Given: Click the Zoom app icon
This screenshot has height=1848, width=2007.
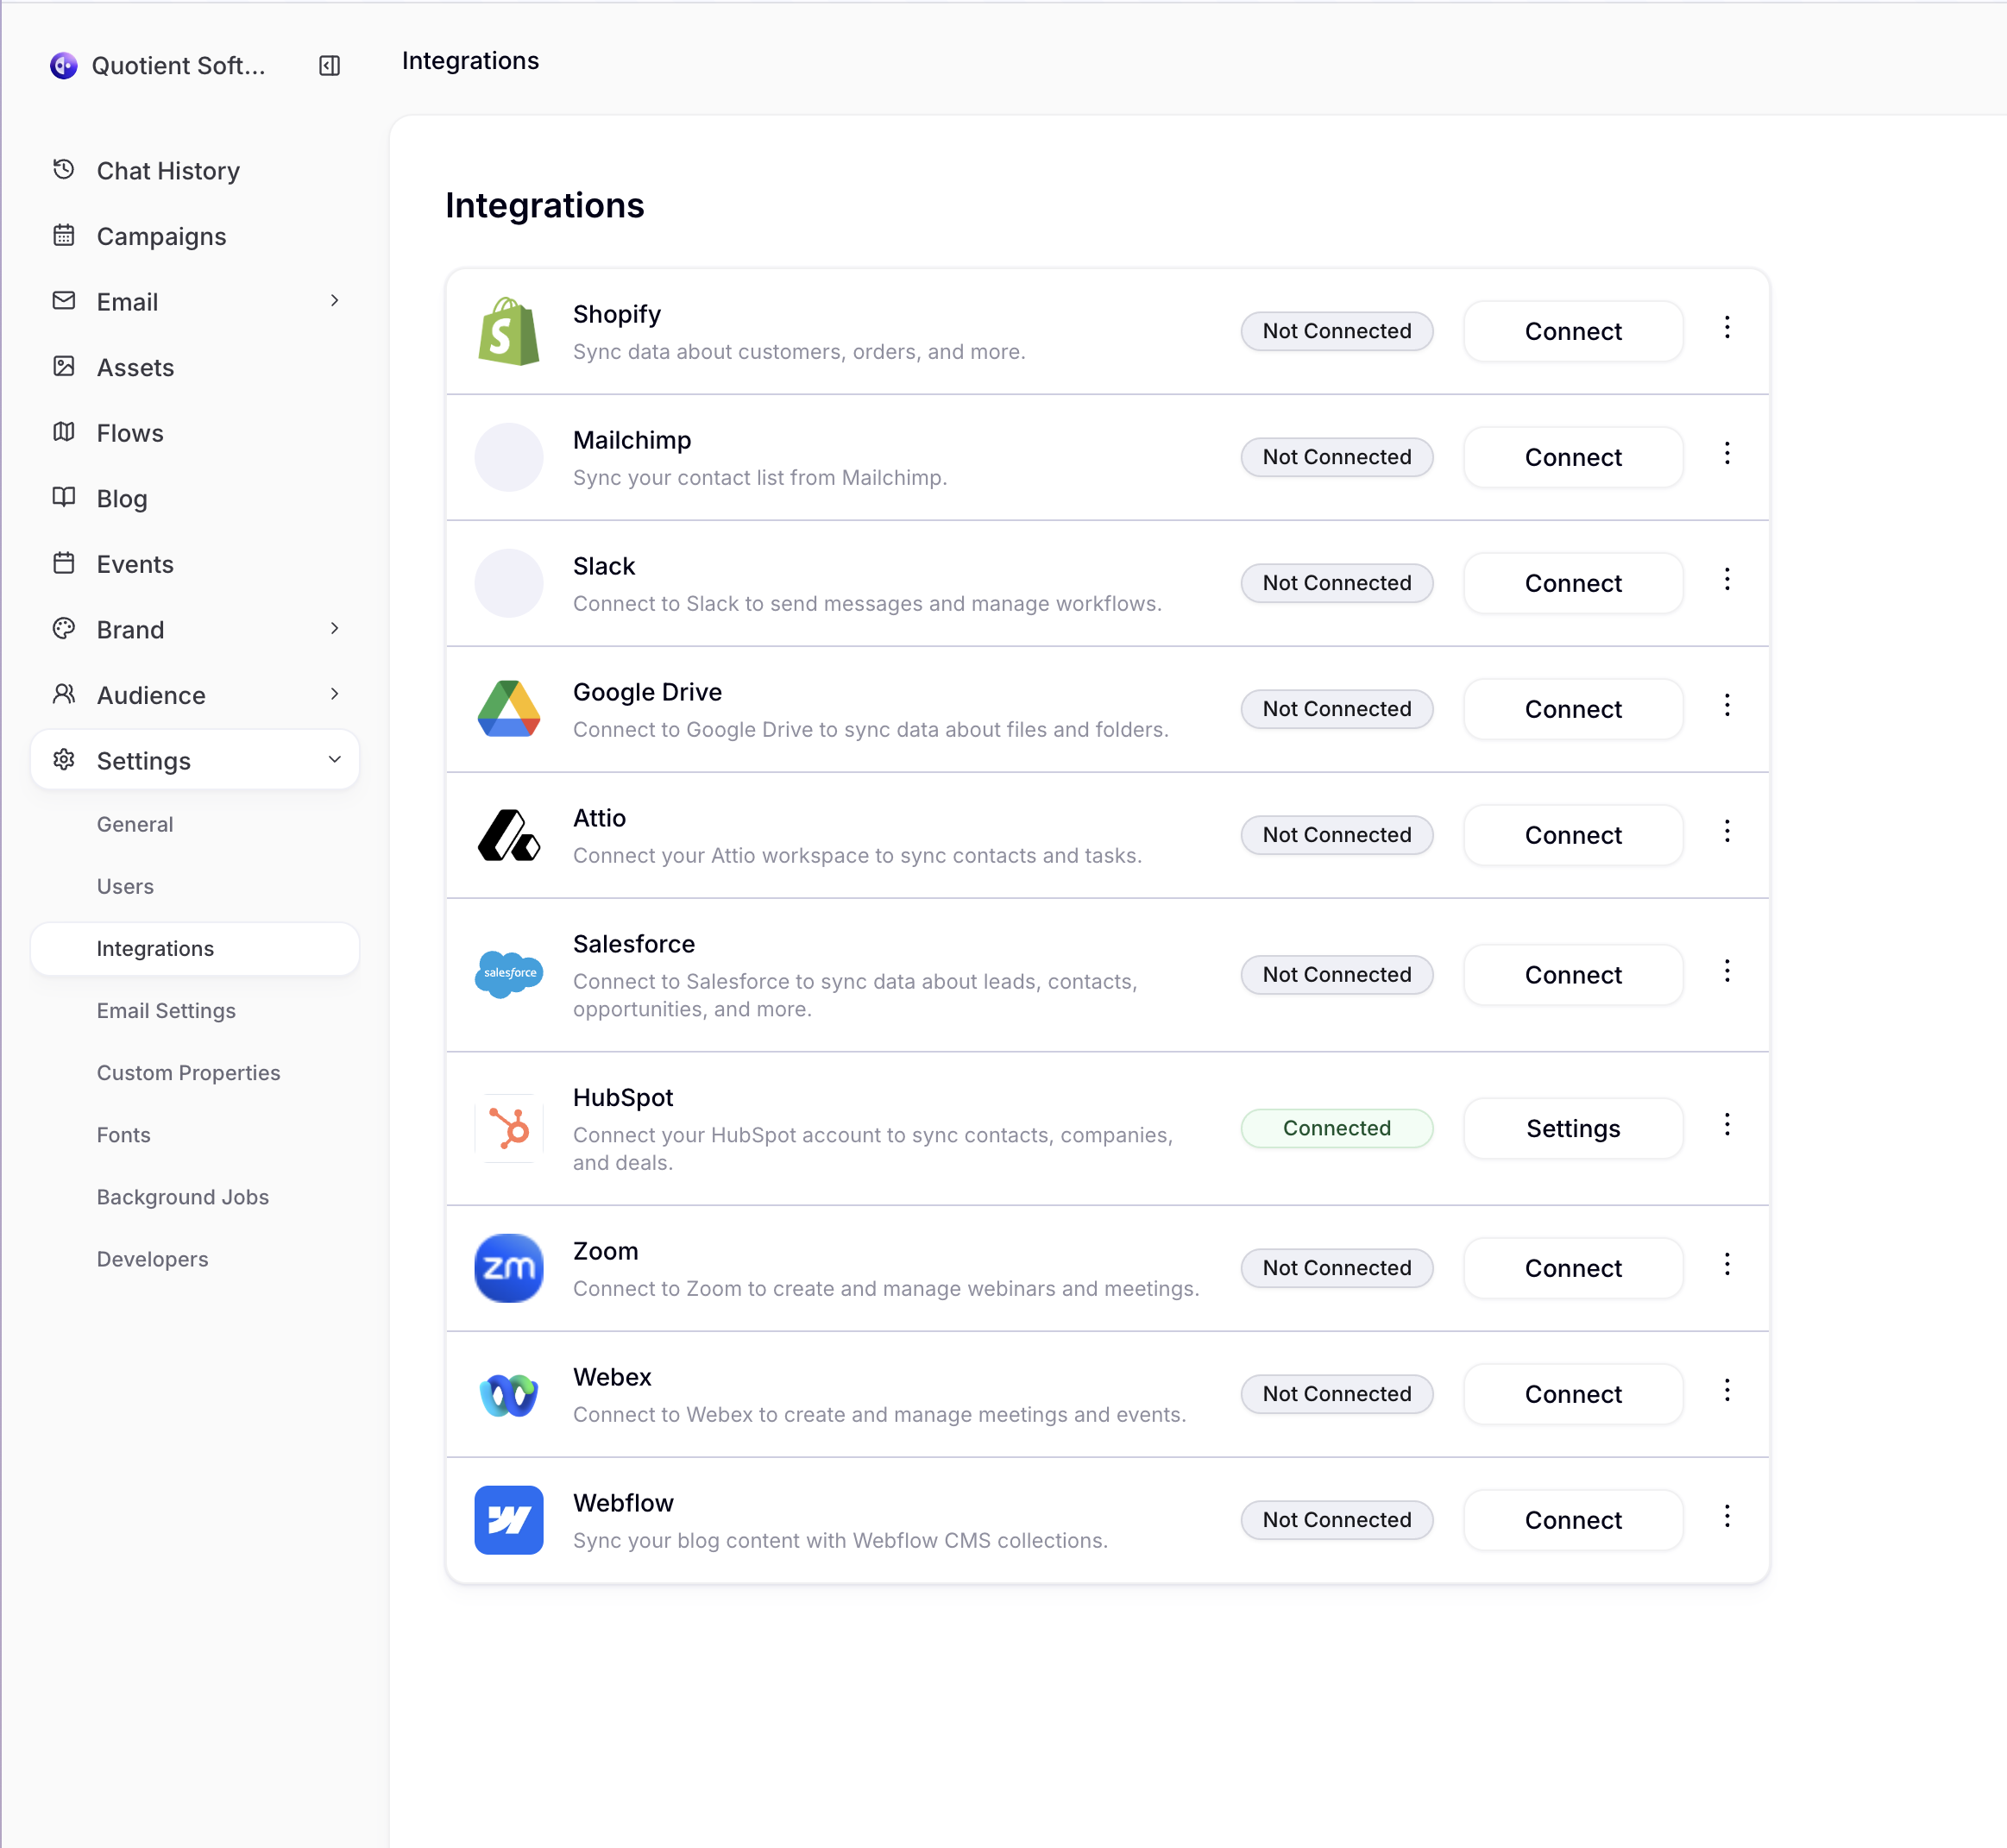Looking at the screenshot, I should [x=509, y=1268].
